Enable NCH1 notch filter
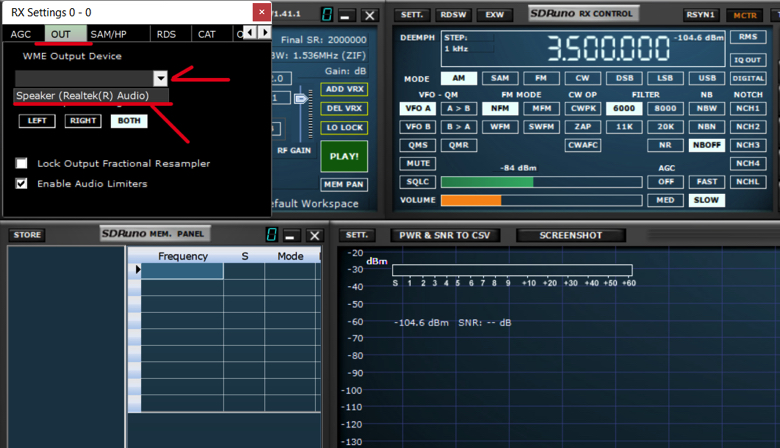This screenshot has height=448, width=780. (x=748, y=108)
